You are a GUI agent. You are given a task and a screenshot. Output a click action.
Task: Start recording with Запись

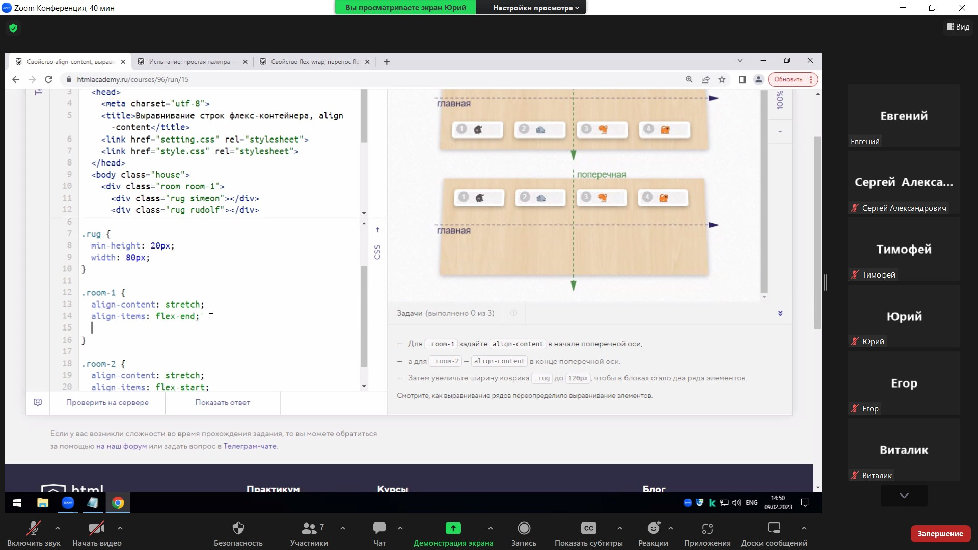[x=524, y=534]
